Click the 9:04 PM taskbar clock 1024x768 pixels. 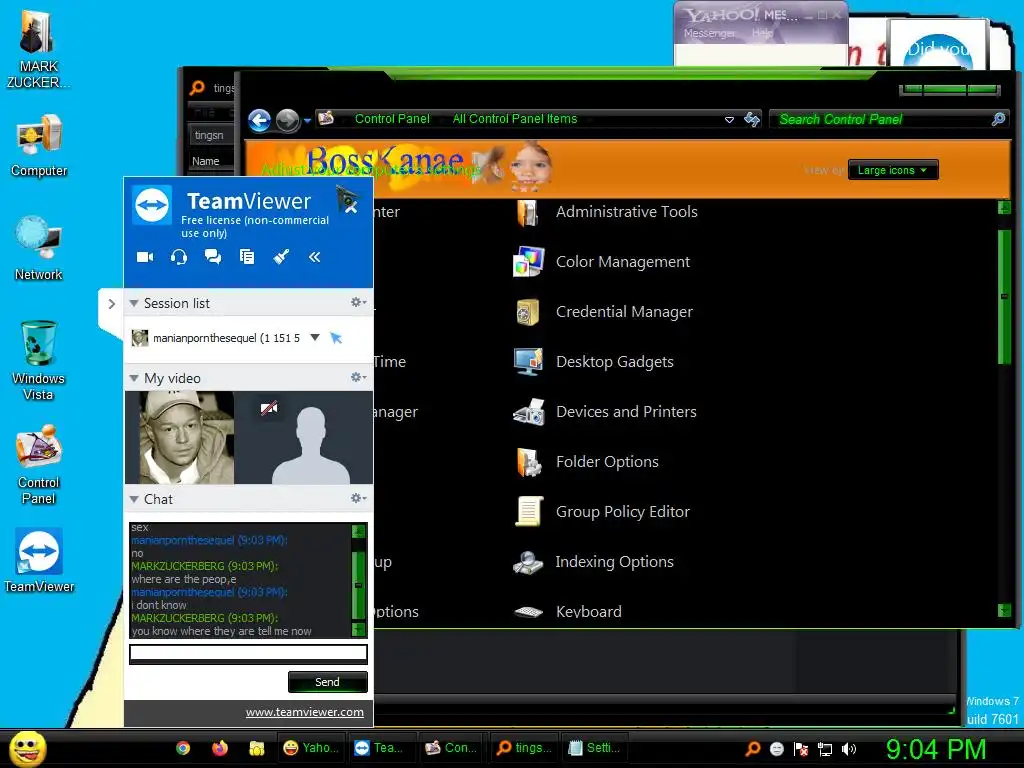(x=935, y=749)
